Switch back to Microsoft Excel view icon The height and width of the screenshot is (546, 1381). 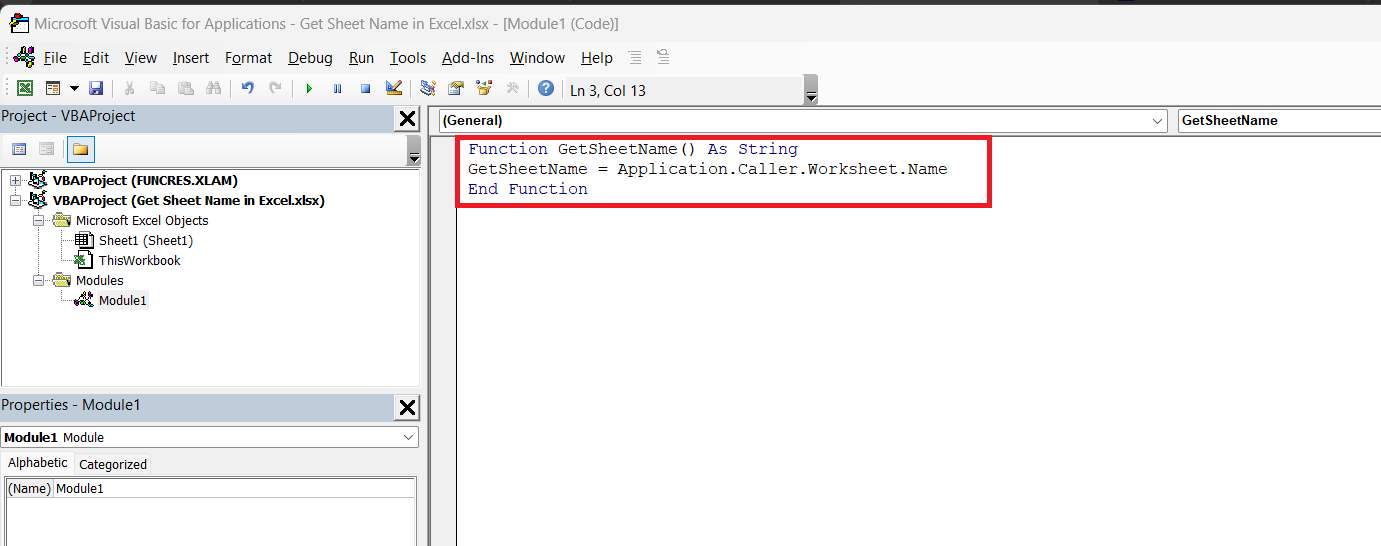25,89
